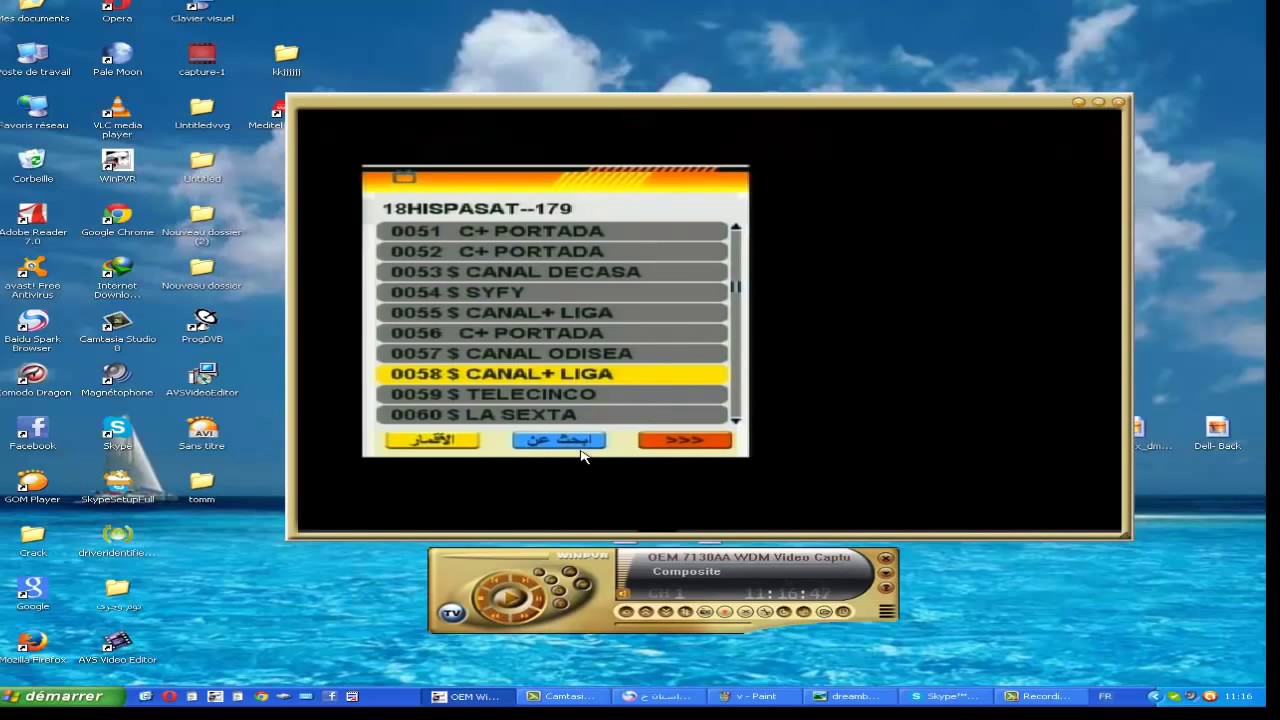Select channel 0054 SYFY
The width and height of the screenshot is (1280, 720).
(551, 292)
